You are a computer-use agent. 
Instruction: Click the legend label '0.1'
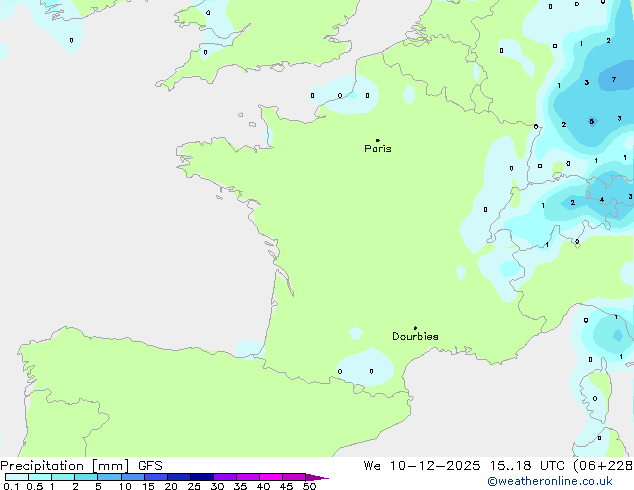11,486
